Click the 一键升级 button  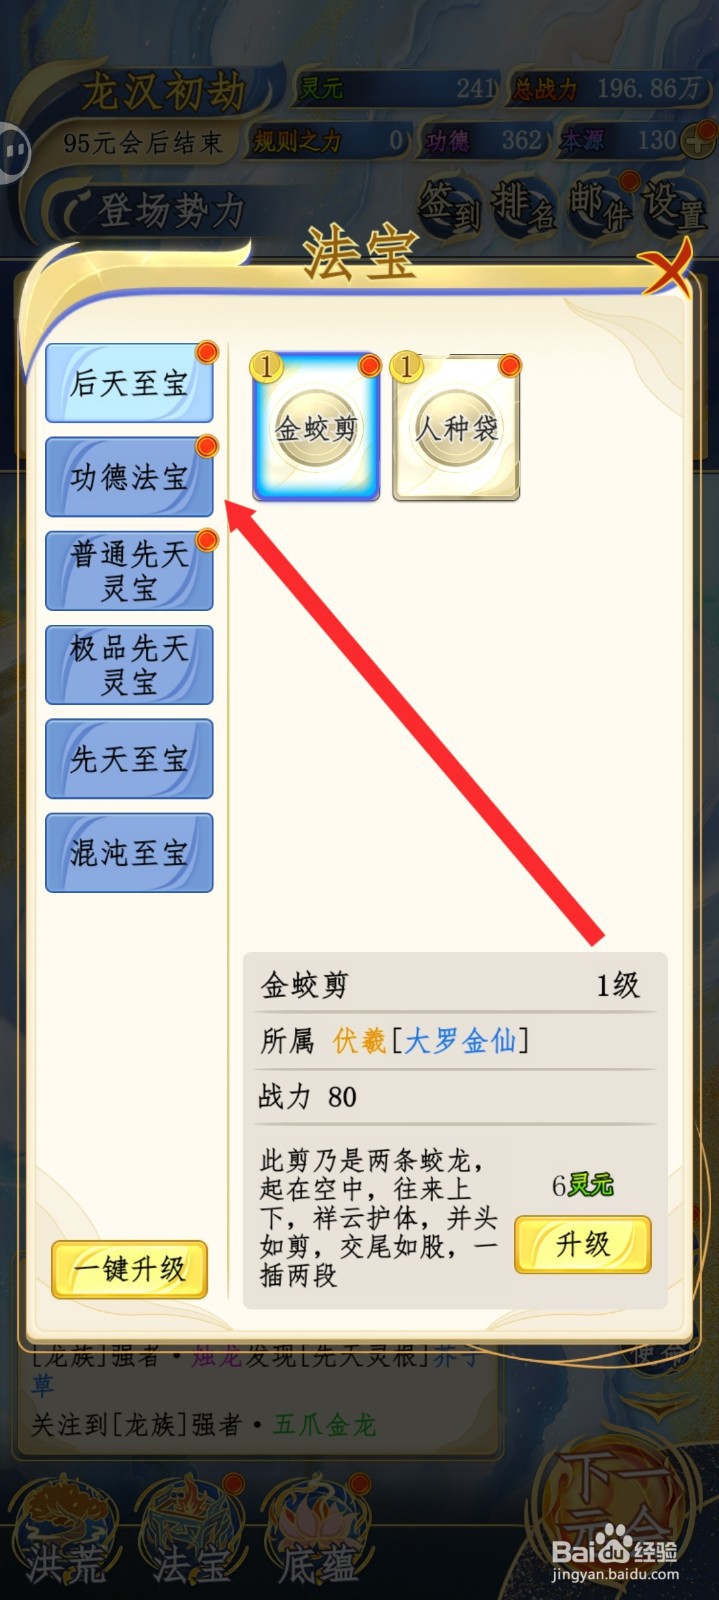[x=129, y=1270]
